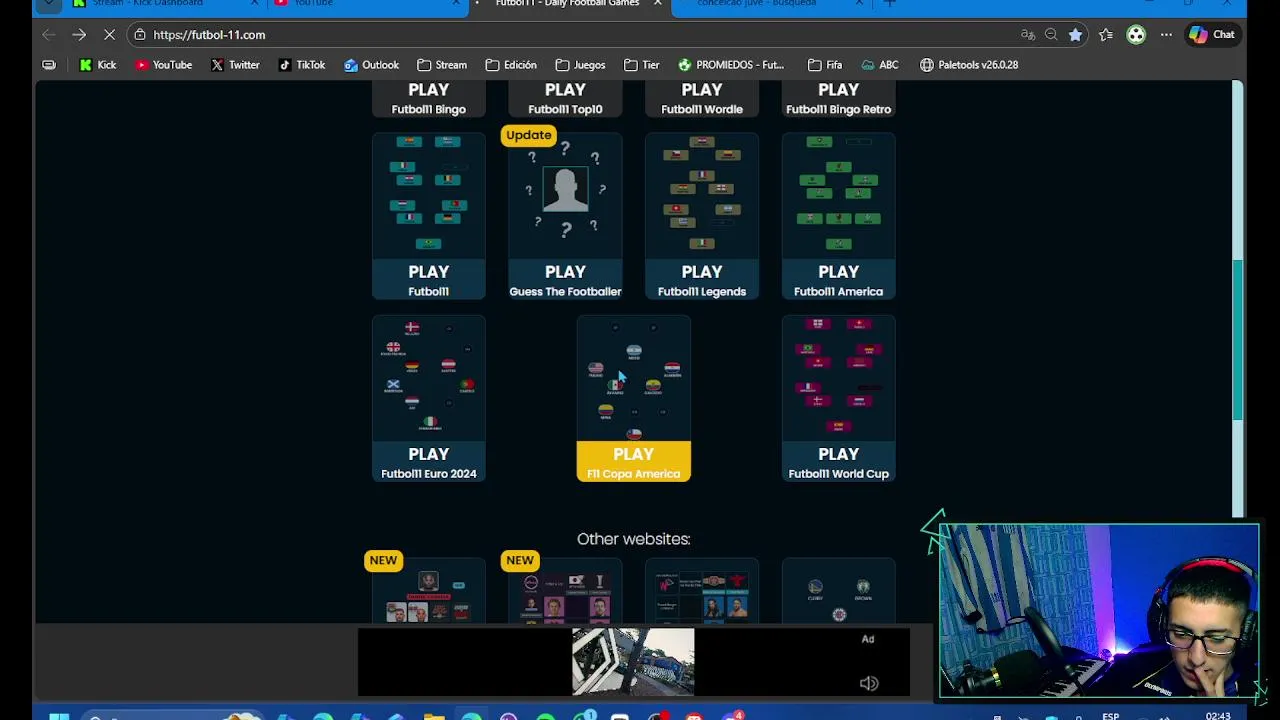The height and width of the screenshot is (720, 1280).
Task: Expand the Tier bookmarks folder
Action: pyautogui.click(x=641, y=65)
